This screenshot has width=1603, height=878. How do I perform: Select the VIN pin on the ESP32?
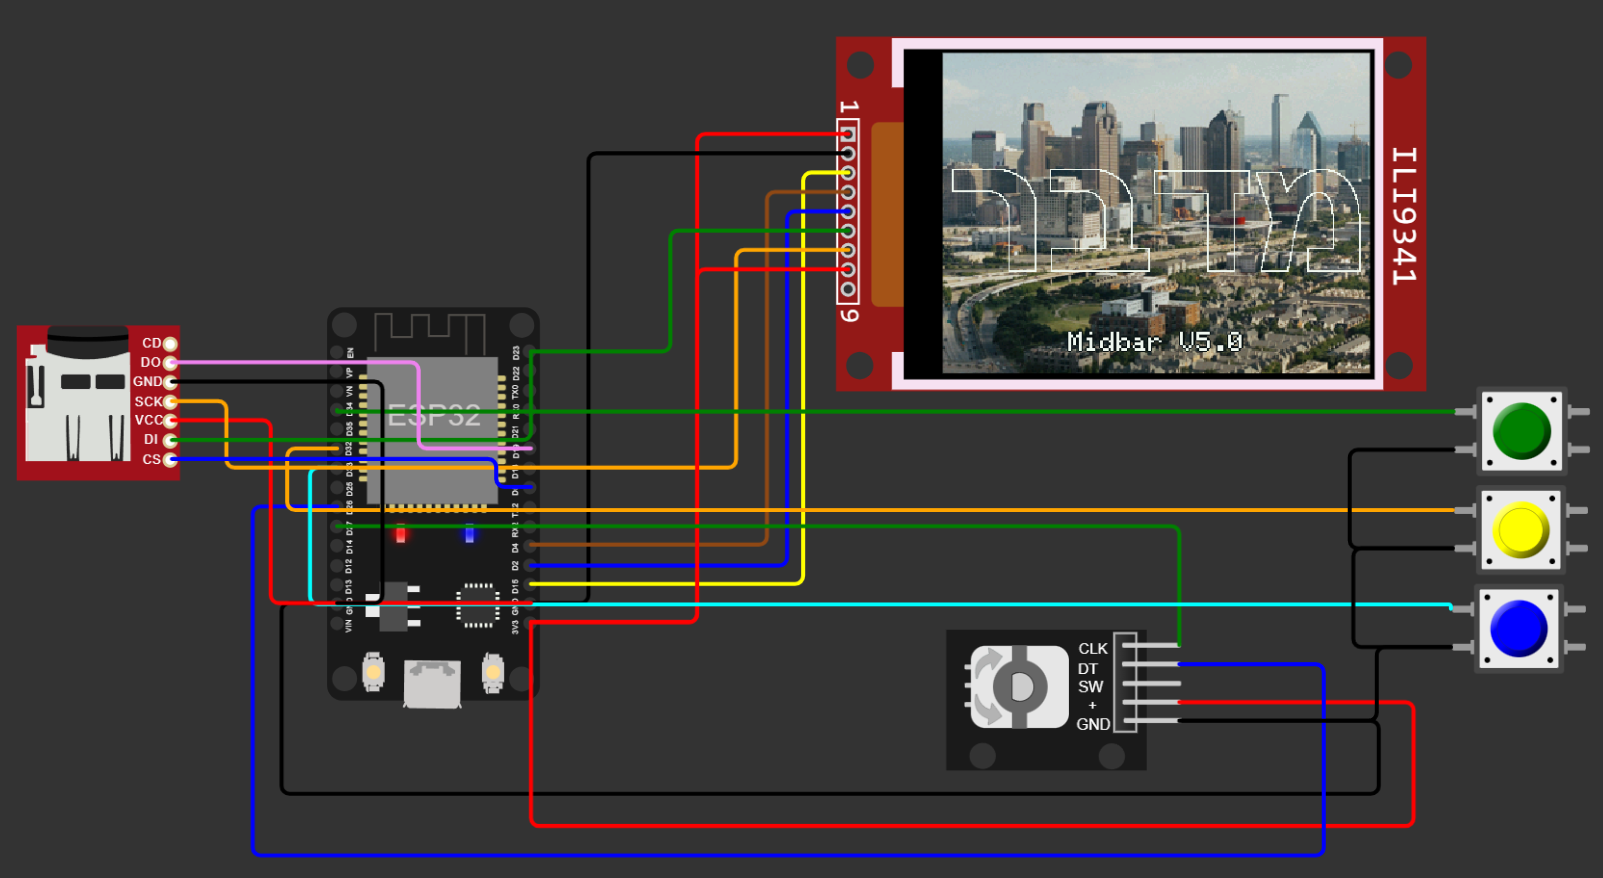click(x=337, y=624)
